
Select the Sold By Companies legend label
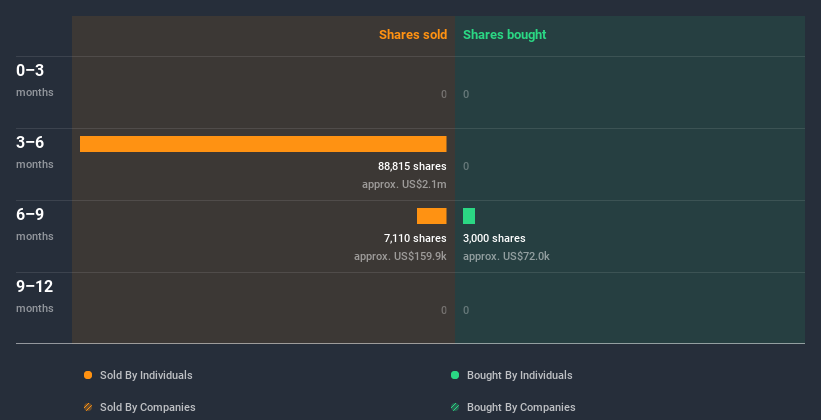point(148,407)
